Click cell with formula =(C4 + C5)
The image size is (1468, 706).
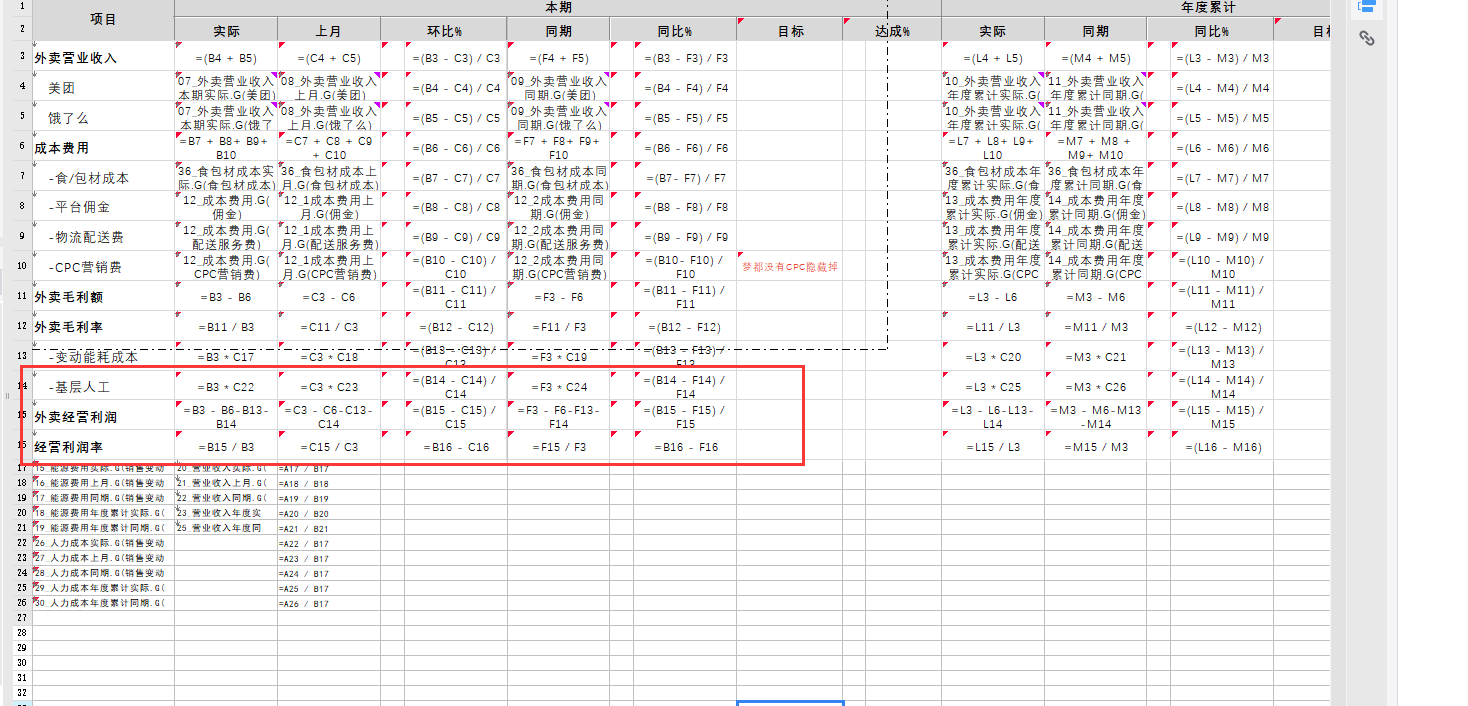click(329, 58)
